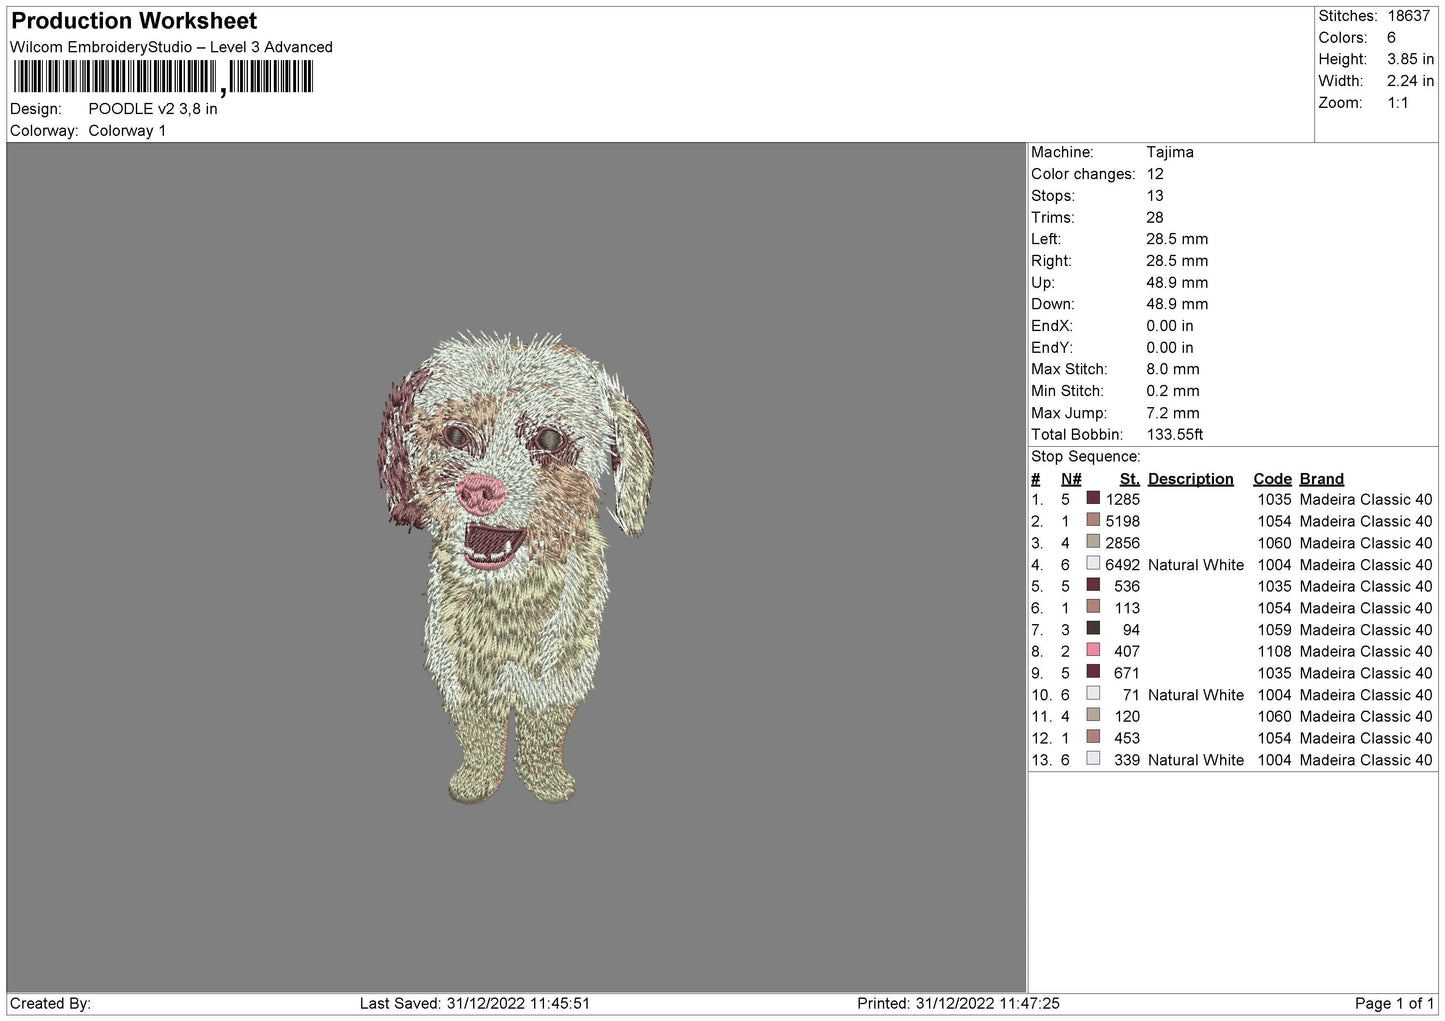Image resolution: width=1445 pixels, height=1021 pixels.
Task: Click the Zoom value '1:1'
Action: 1397,103
